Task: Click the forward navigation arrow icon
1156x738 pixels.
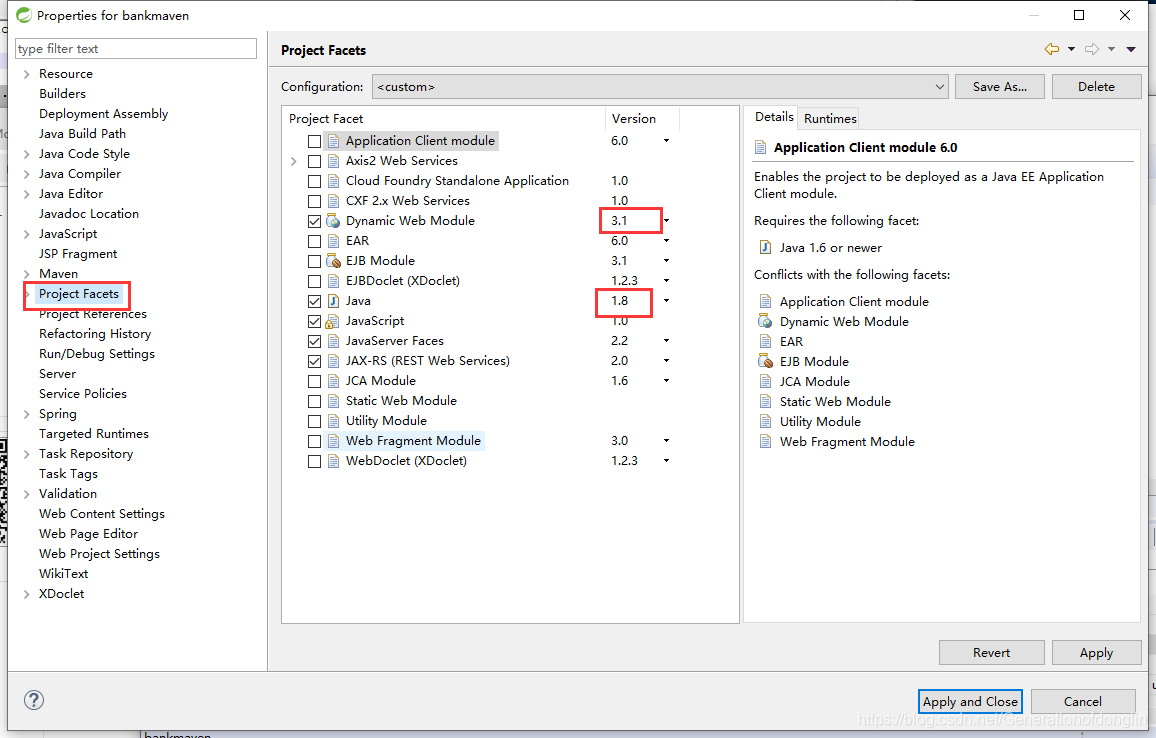Action: [1092, 49]
